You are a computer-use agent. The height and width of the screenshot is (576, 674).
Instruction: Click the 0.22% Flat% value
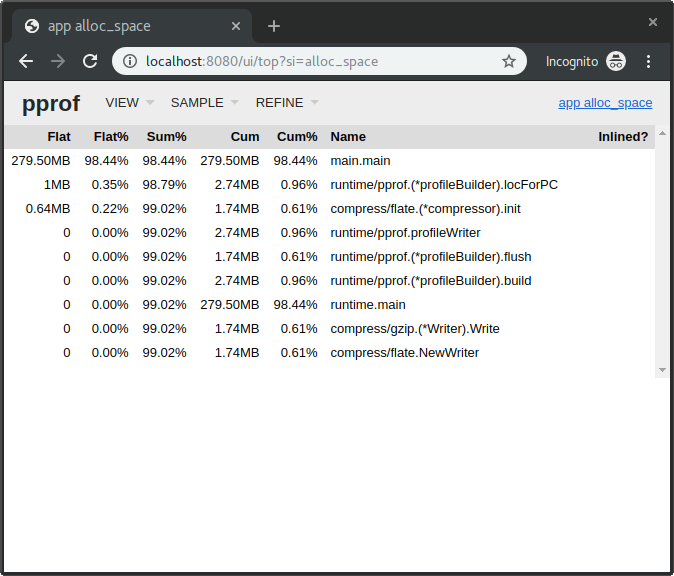tap(110, 209)
